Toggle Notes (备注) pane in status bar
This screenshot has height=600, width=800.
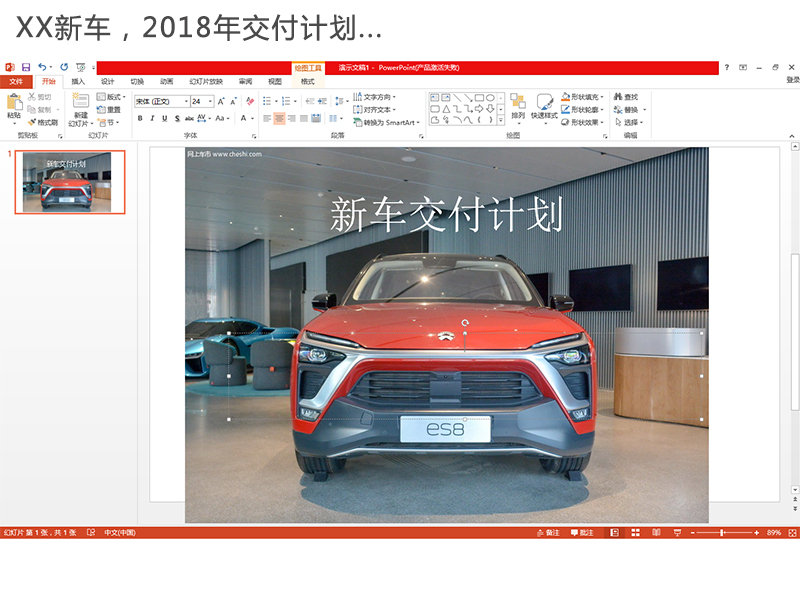pyautogui.click(x=548, y=533)
